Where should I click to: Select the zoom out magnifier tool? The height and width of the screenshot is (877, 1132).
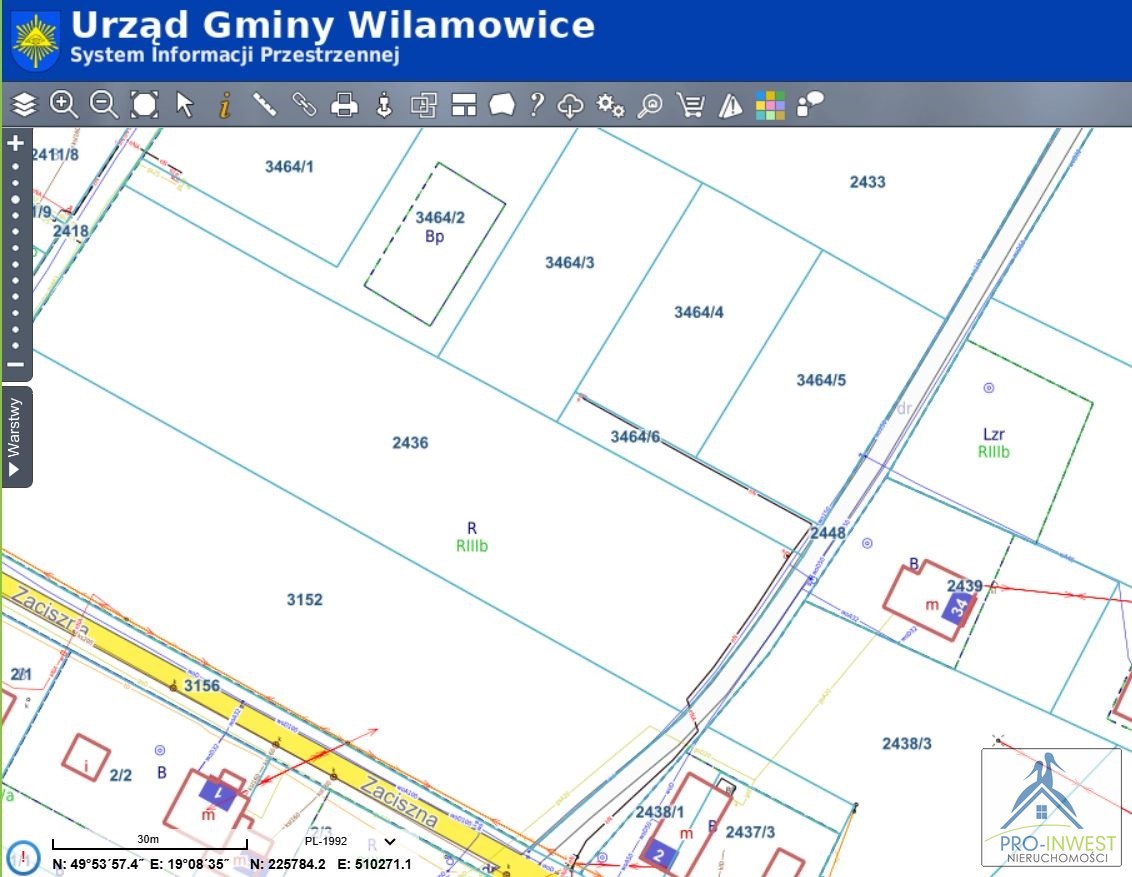(x=104, y=104)
